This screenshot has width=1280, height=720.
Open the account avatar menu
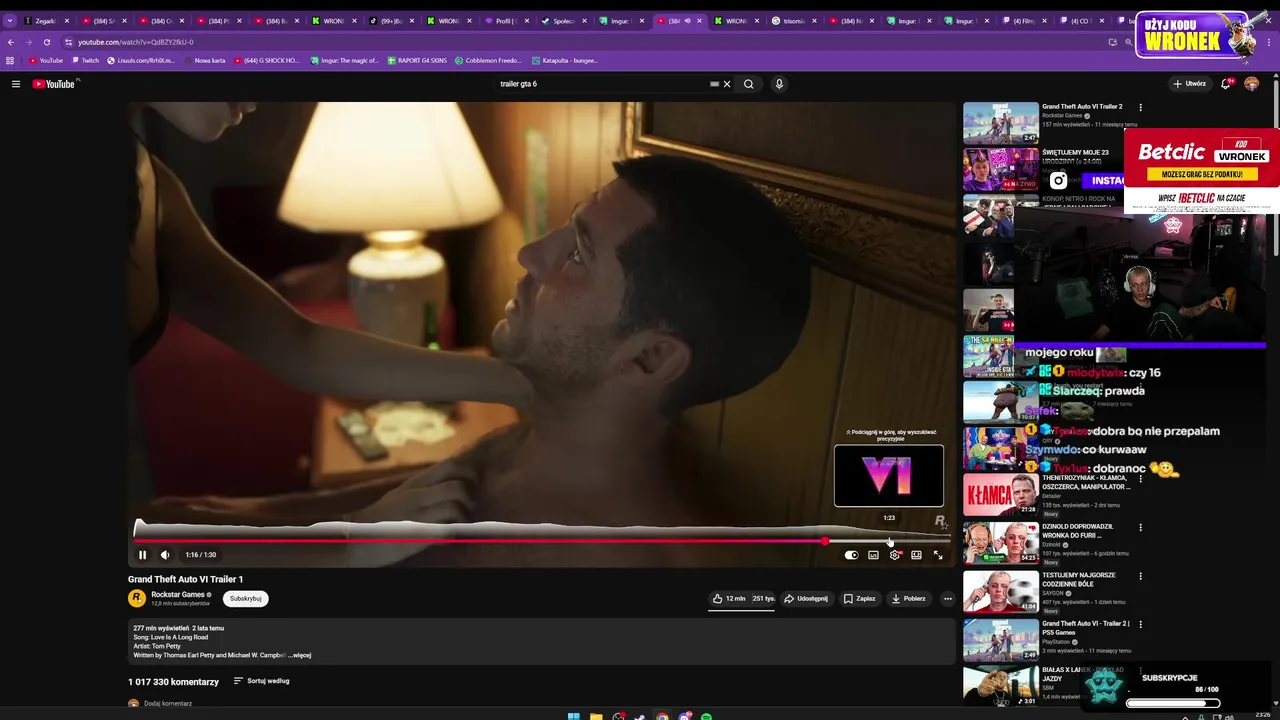point(1252,84)
